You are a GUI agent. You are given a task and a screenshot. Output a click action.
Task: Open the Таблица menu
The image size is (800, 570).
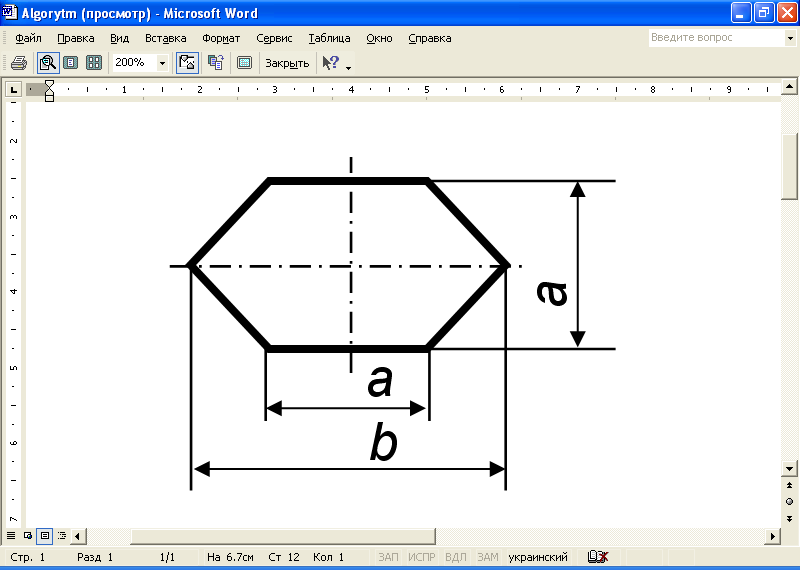click(330, 38)
